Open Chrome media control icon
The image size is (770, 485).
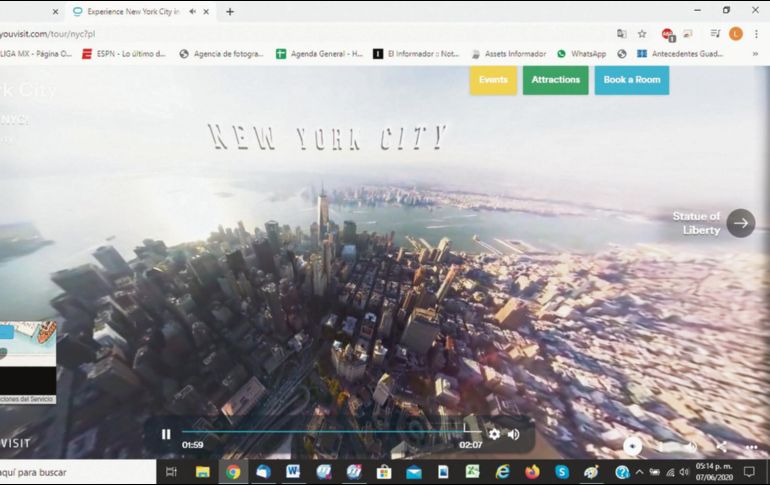[x=715, y=34]
